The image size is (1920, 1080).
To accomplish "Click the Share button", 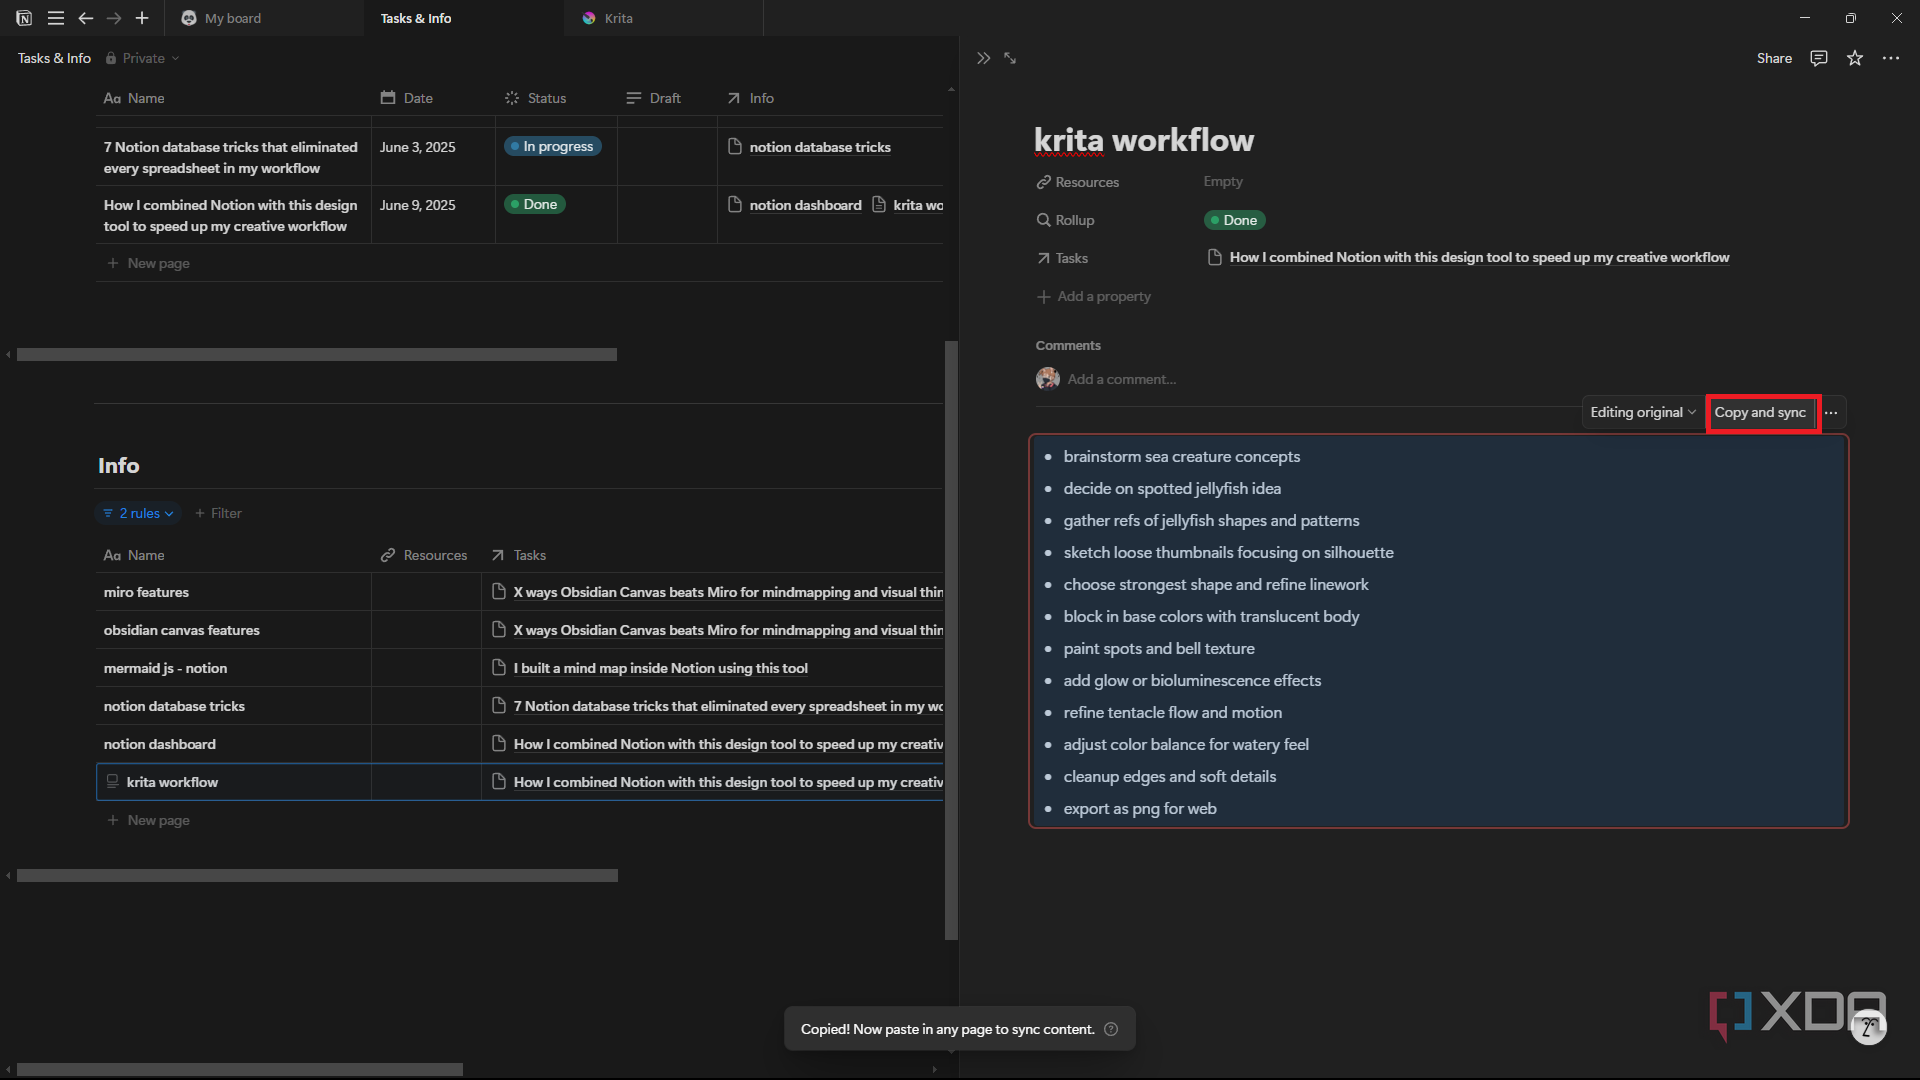I will (x=1774, y=58).
